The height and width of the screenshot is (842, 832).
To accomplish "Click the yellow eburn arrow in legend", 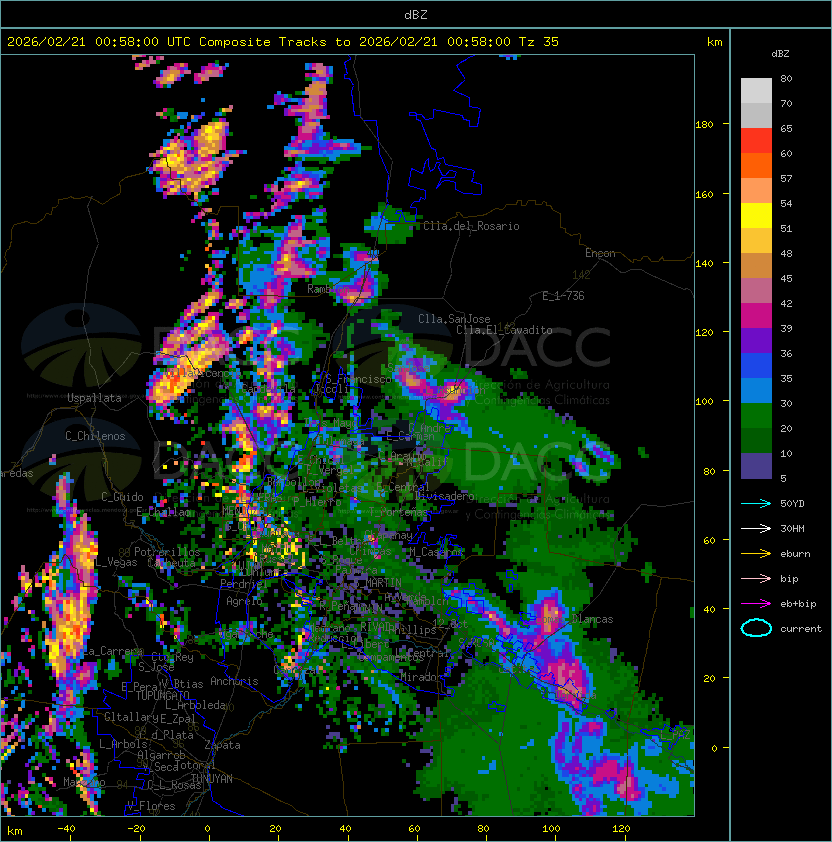I will coord(756,554).
